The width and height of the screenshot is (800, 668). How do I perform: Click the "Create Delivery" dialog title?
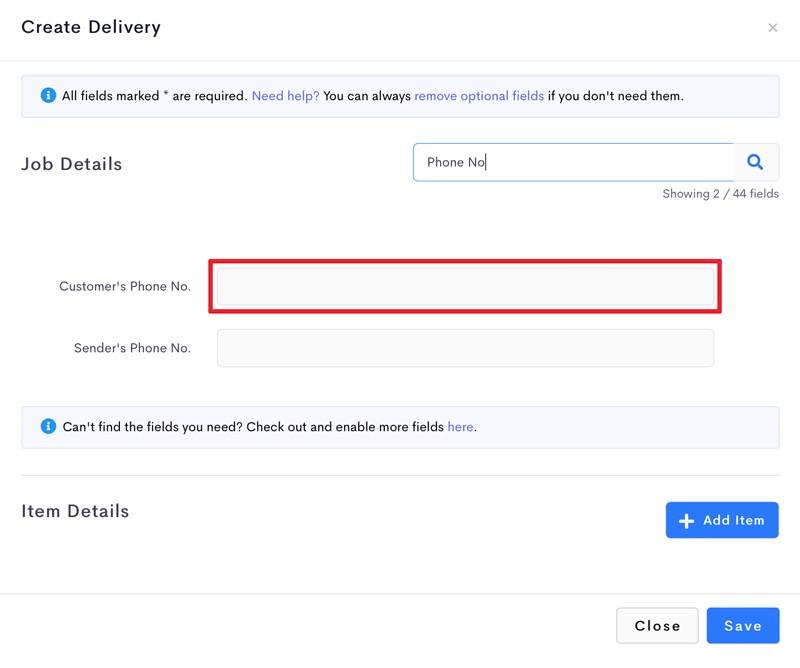tap(91, 27)
